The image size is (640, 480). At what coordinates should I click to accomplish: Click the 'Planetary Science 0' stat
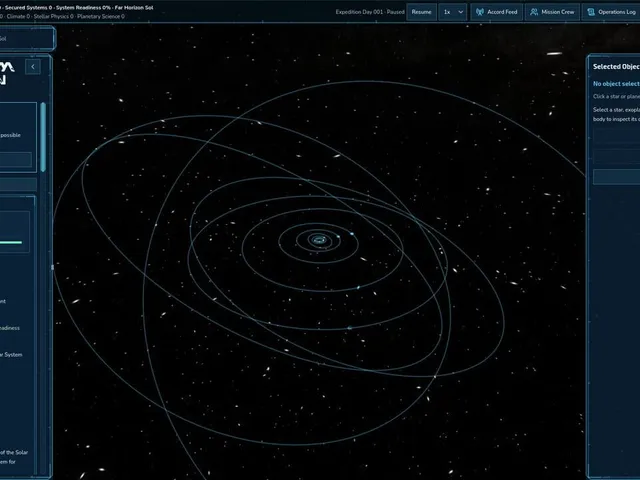[x=101, y=16]
